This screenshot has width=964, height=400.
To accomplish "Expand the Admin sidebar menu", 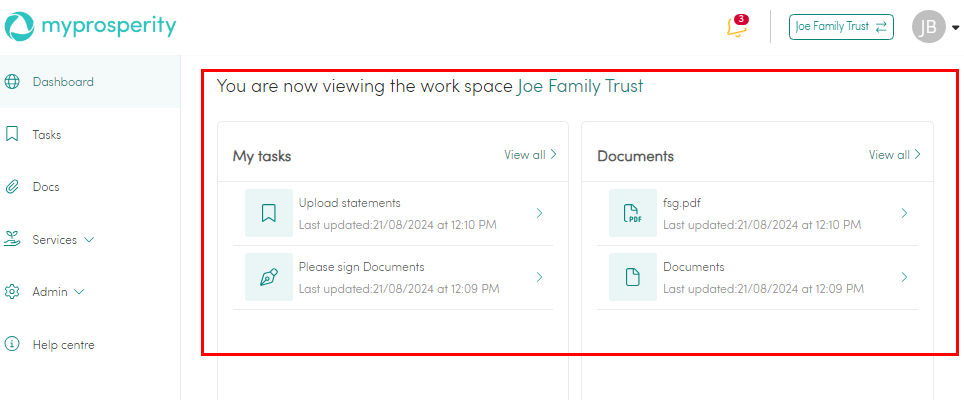I will pyautogui.click(x=58, y=292).
